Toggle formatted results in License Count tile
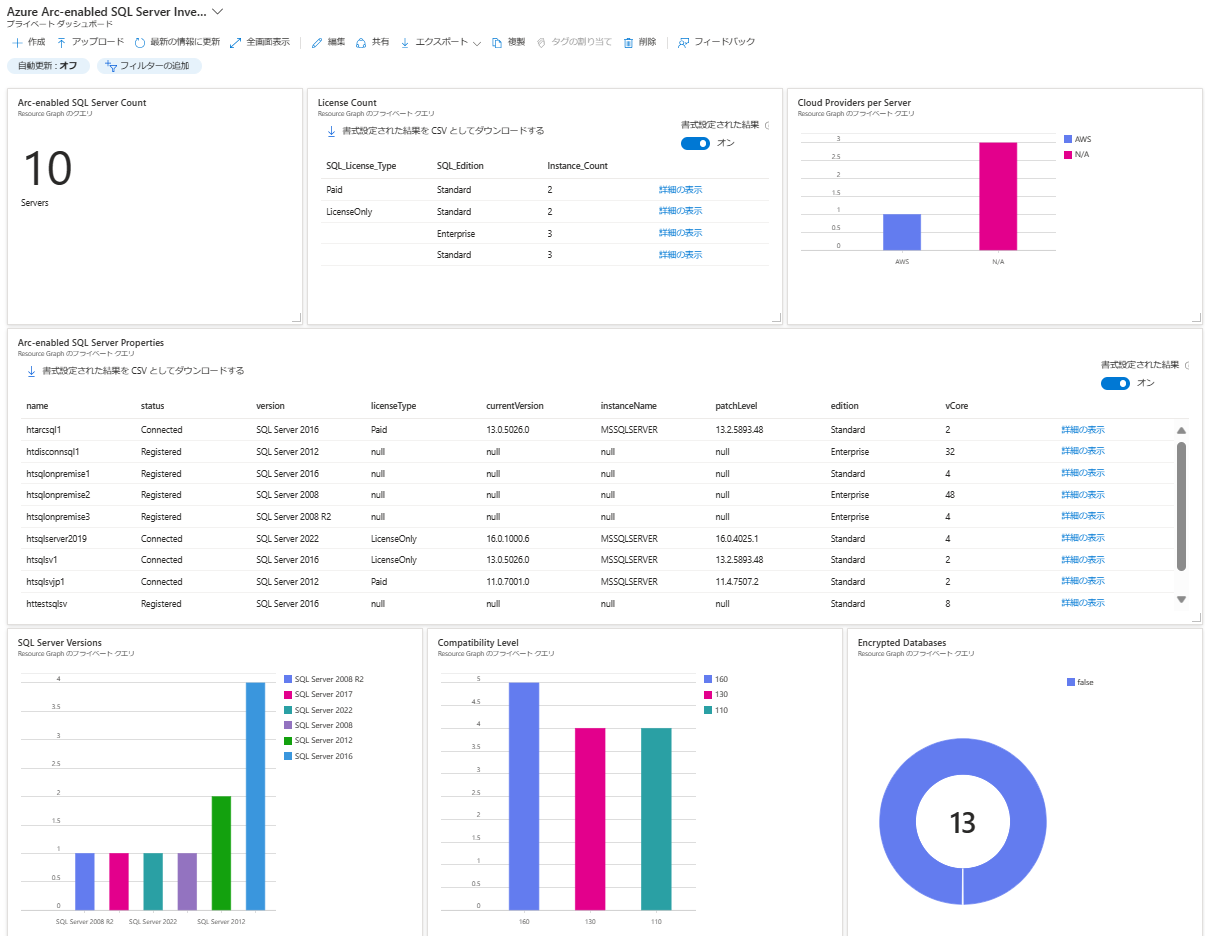 point(695,143)
